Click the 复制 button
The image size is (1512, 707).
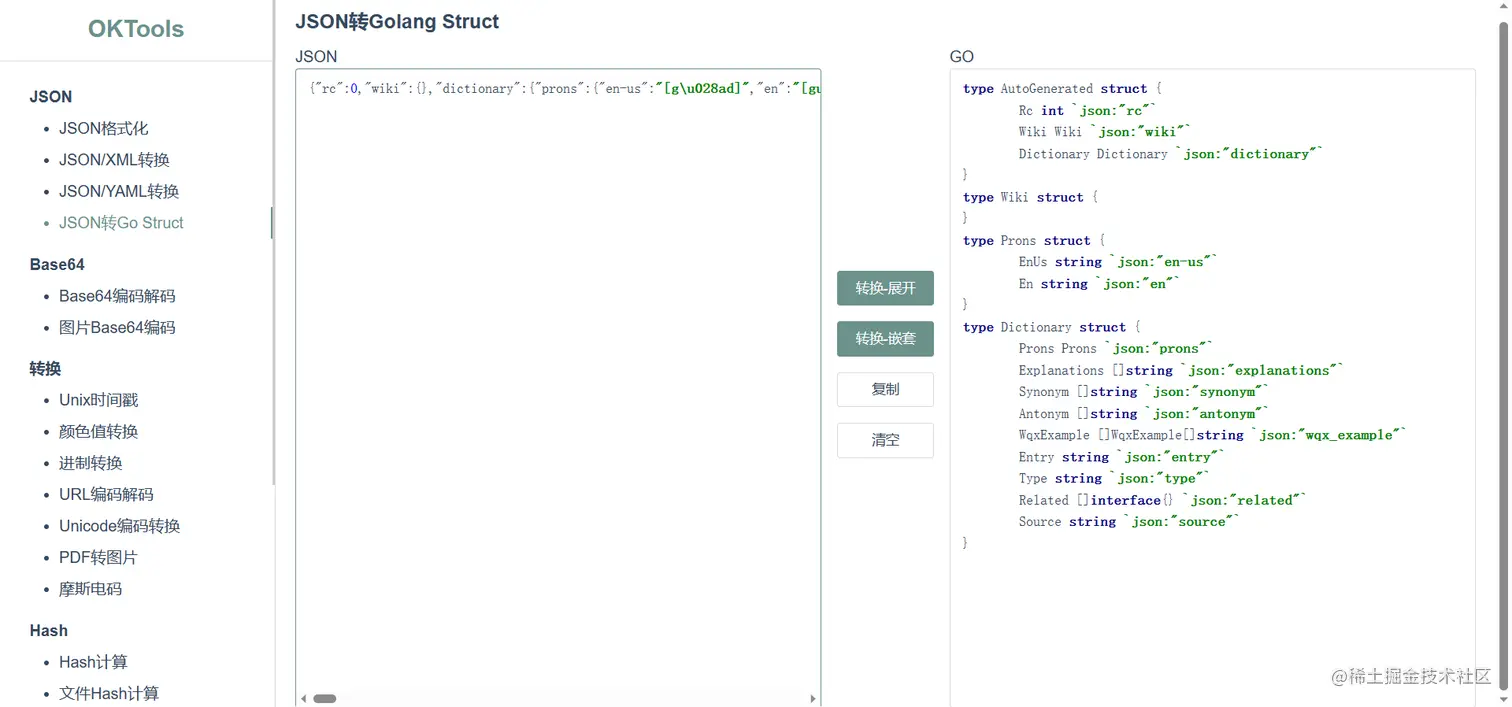point(885,389)
